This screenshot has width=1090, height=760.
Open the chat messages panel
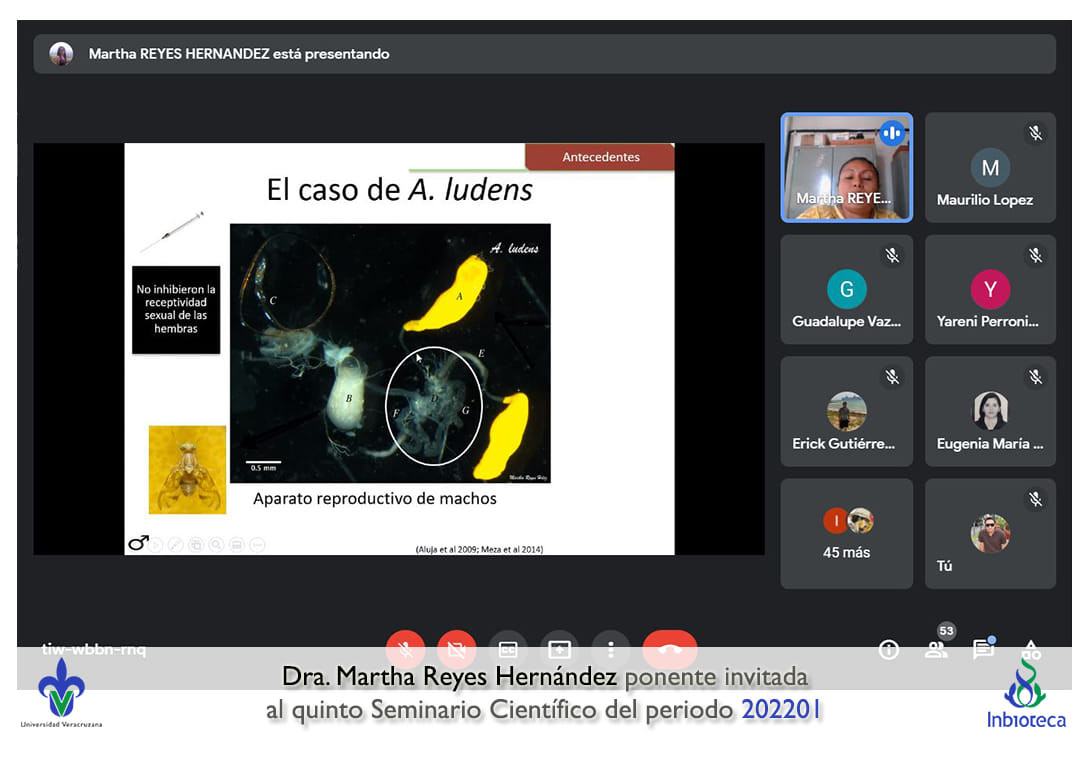(x=983, y=650)
